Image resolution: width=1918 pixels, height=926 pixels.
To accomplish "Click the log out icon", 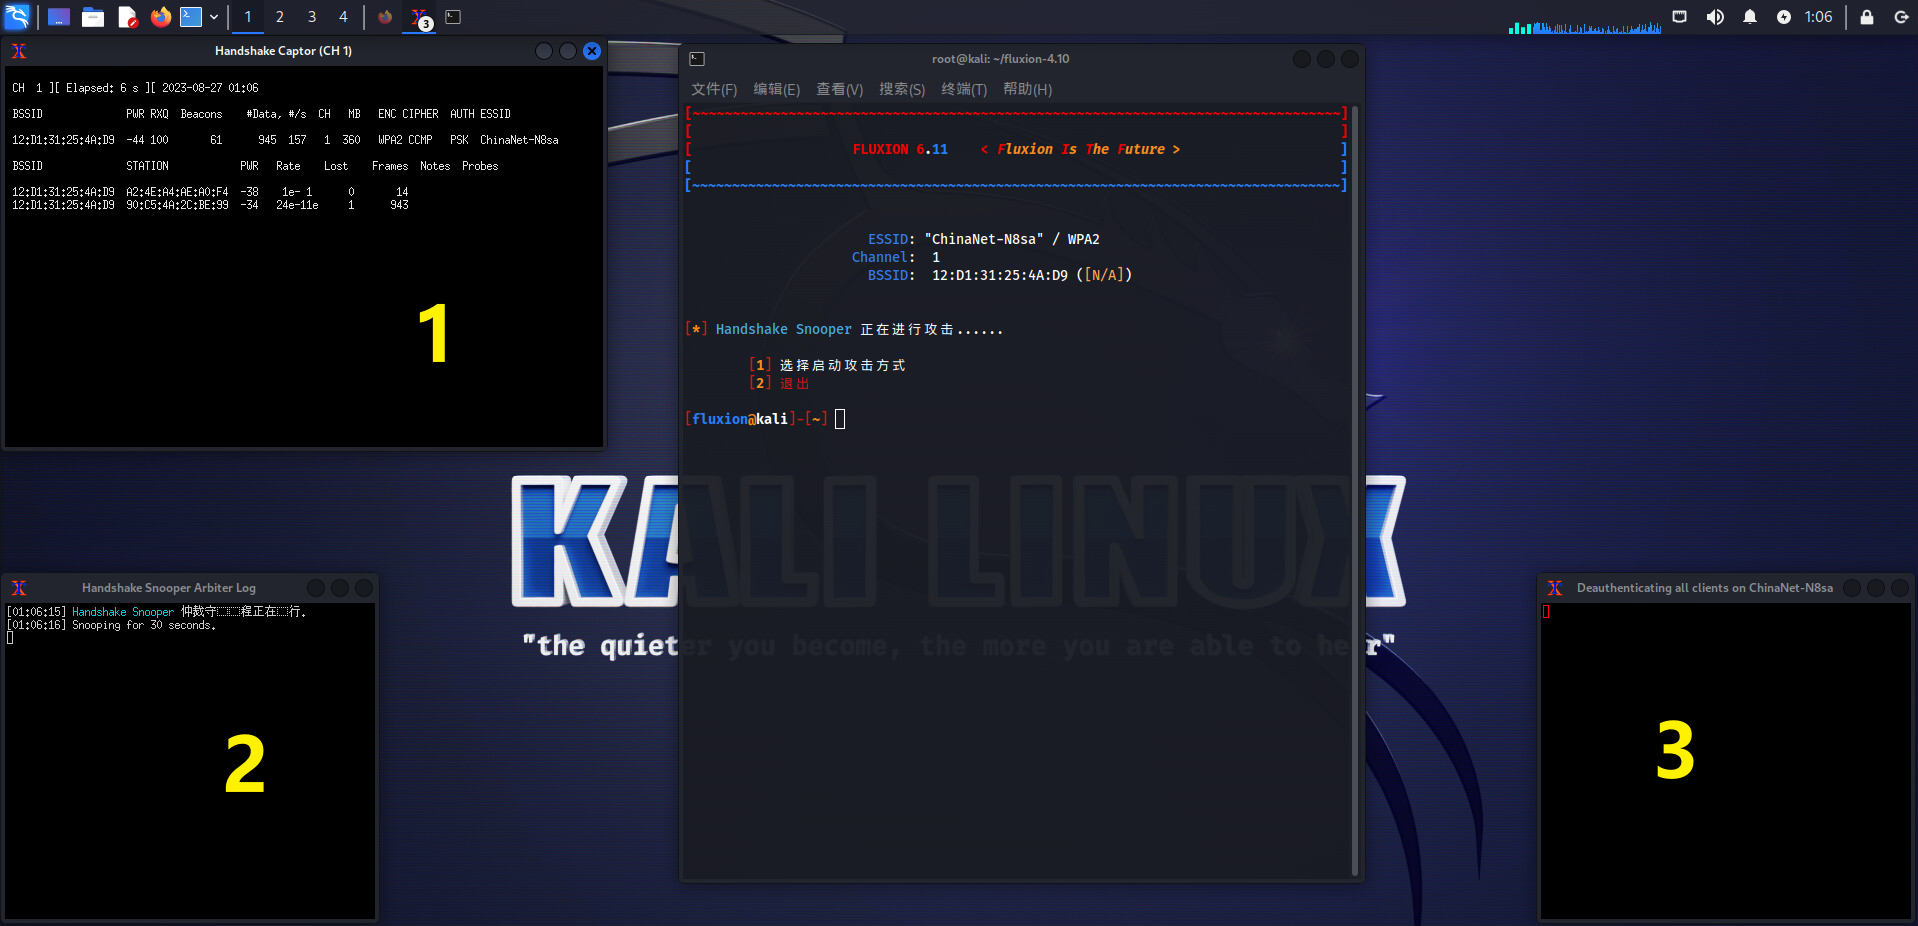I will [x=1901, y=17].
